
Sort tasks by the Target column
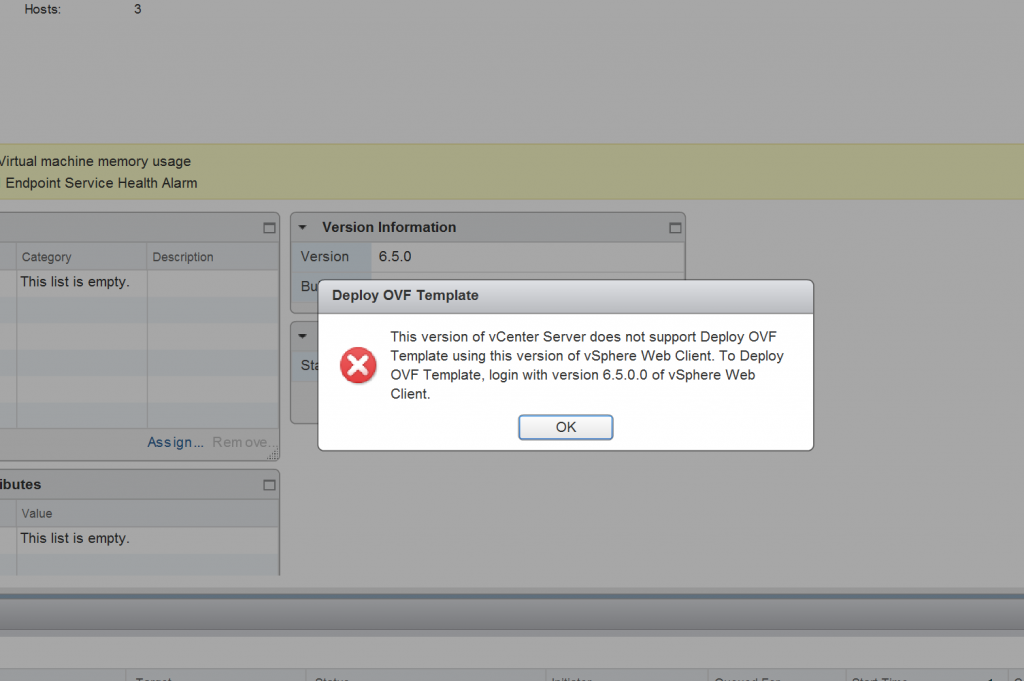pos(153,677)
